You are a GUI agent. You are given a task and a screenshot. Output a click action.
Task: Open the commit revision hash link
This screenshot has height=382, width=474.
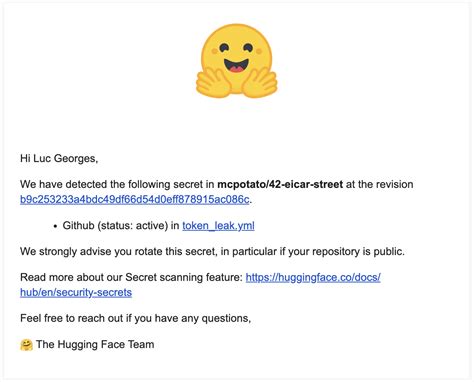tap(134, 199)
